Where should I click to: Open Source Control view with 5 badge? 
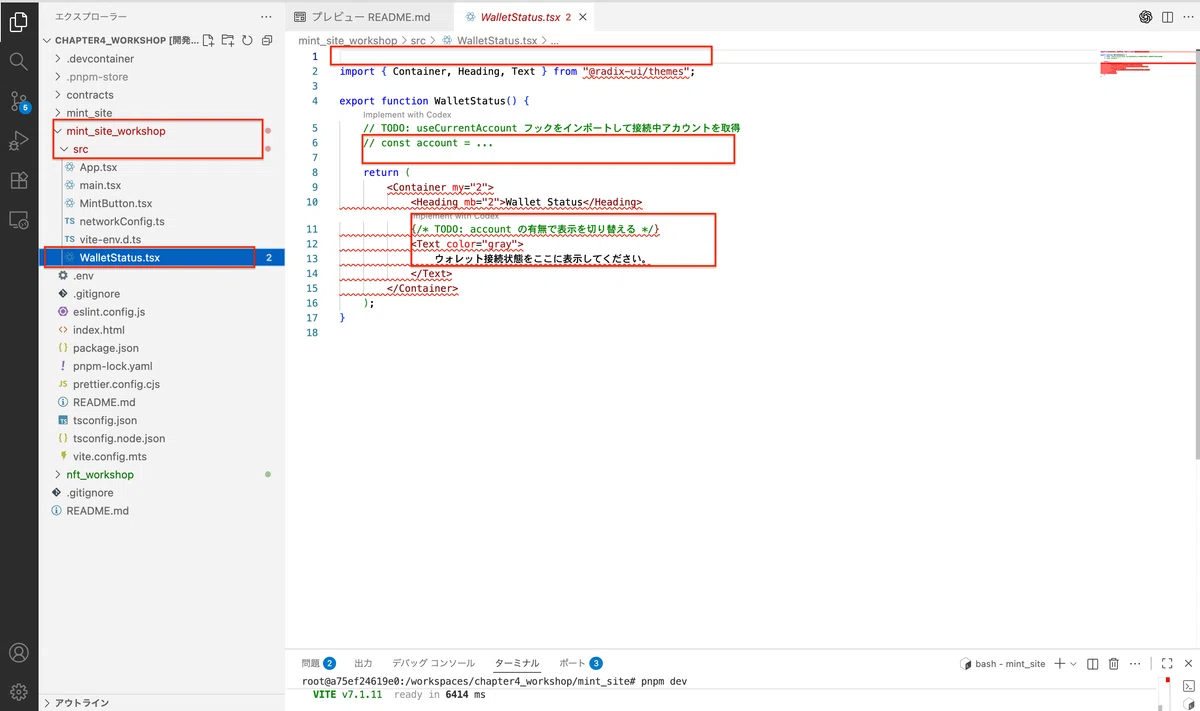[18, 101]
